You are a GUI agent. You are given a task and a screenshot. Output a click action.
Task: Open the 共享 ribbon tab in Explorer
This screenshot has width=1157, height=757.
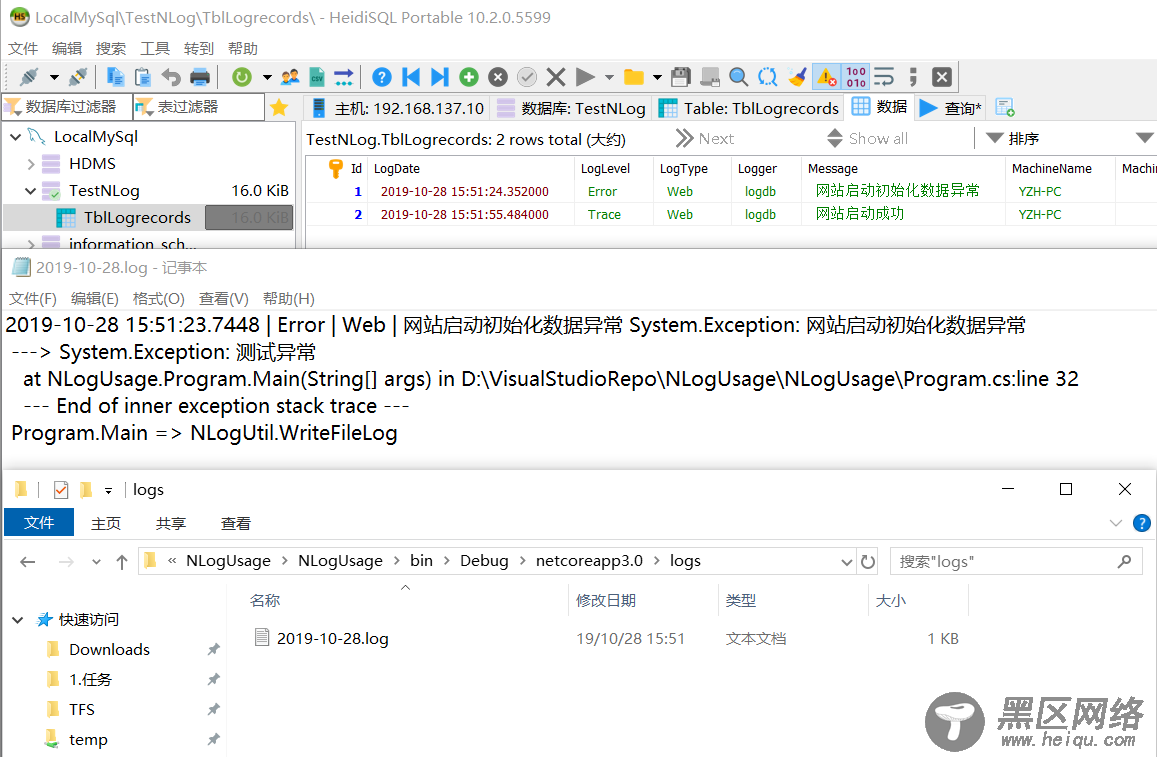pos(171,523)
